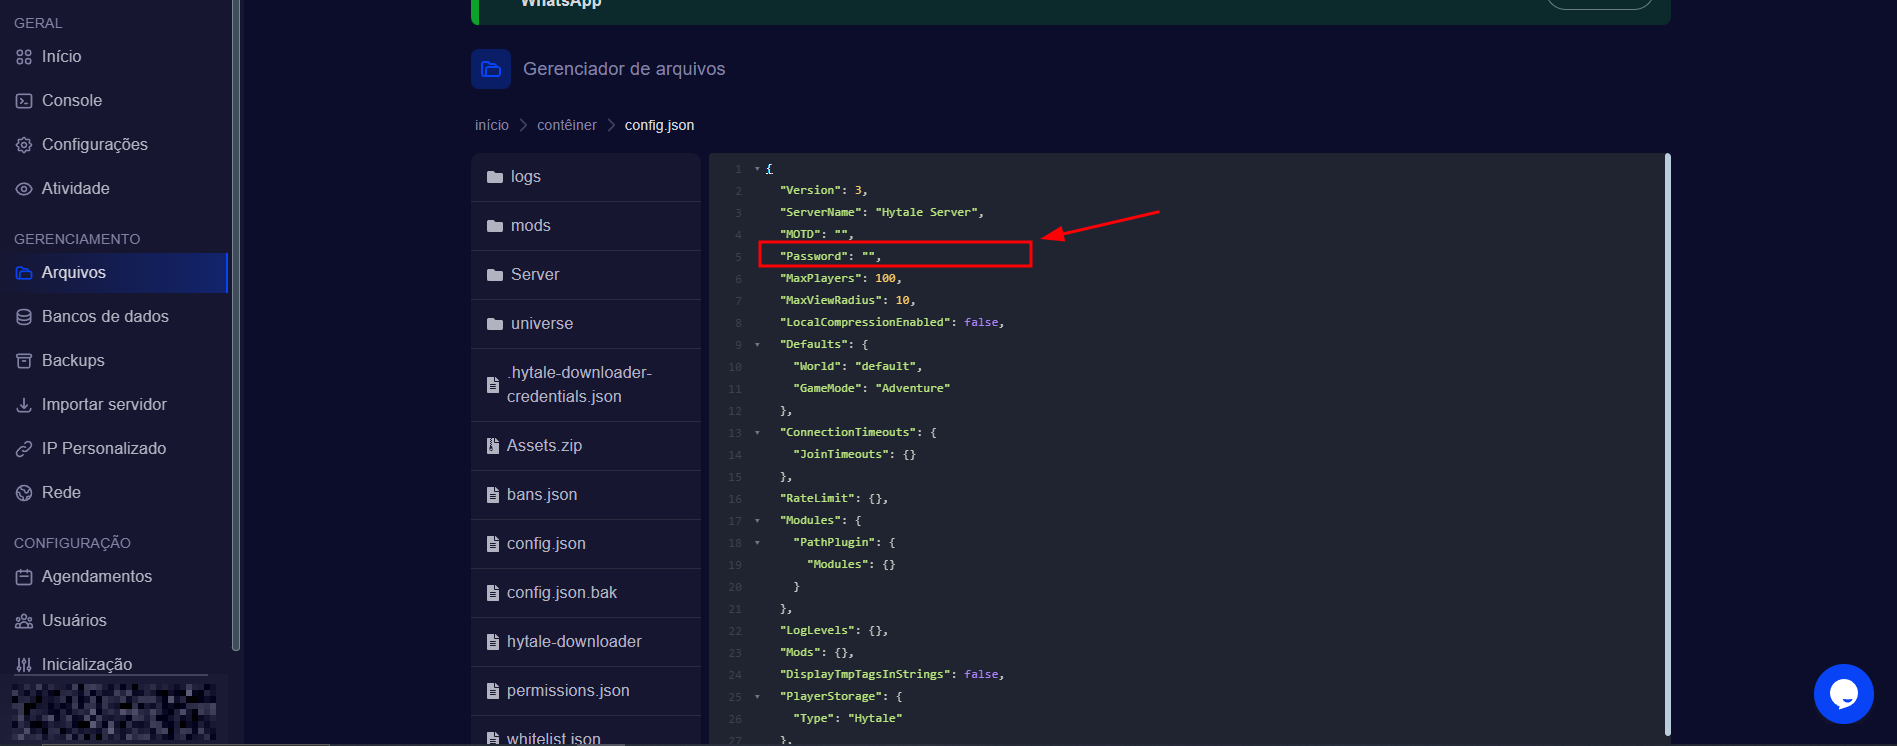The height and width of the screenshot is (746, 1897).
Task: Click the Rede globe icon
Action: click(x=24, y=493)
